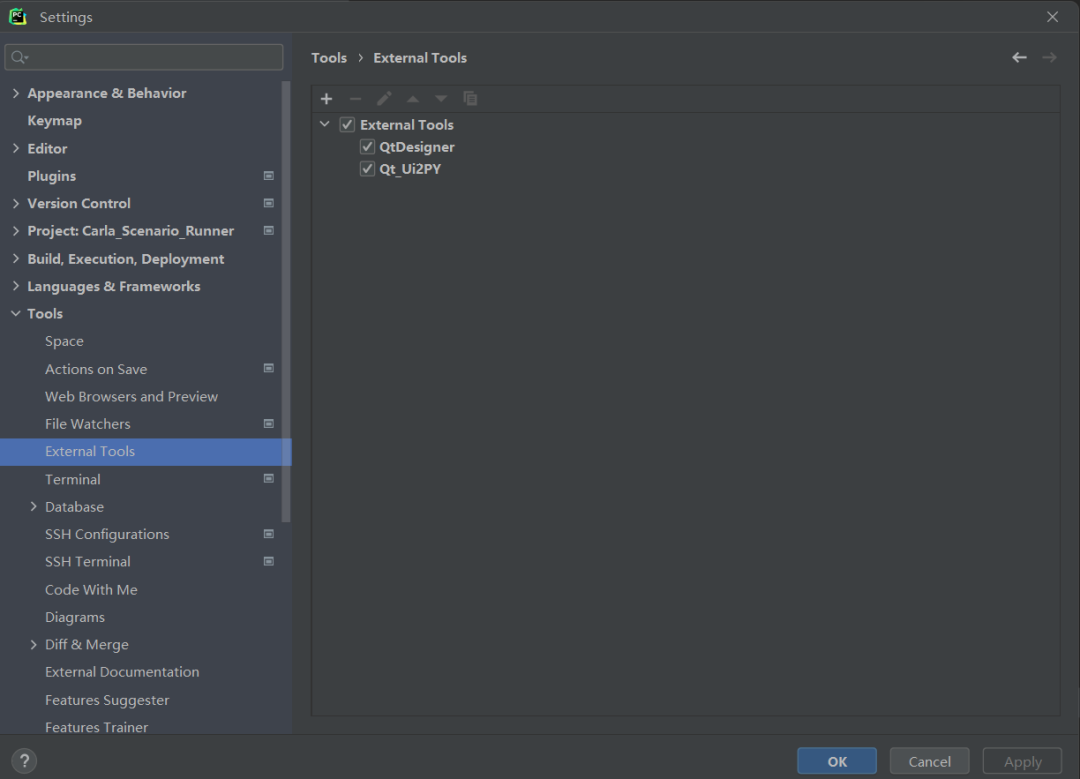Click the Copy tool icon
This screenshot has width=1080, height=779.
[470, 98]
